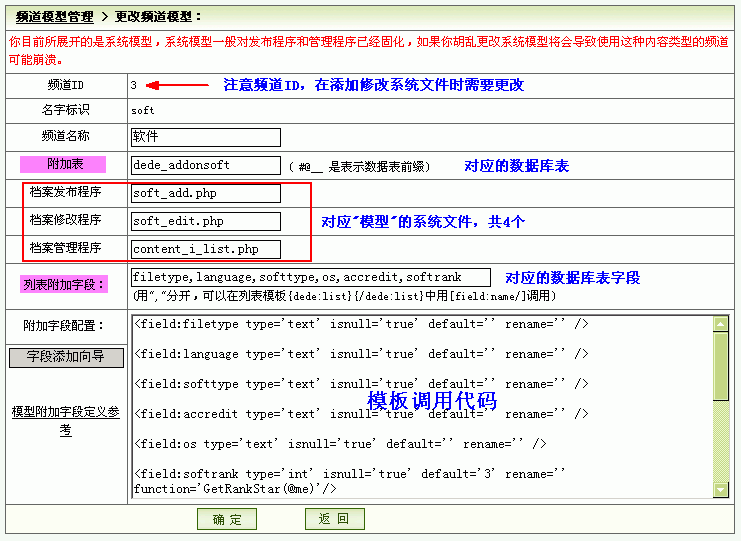Open the 字段添加向导 wizard button

point(66,357)
